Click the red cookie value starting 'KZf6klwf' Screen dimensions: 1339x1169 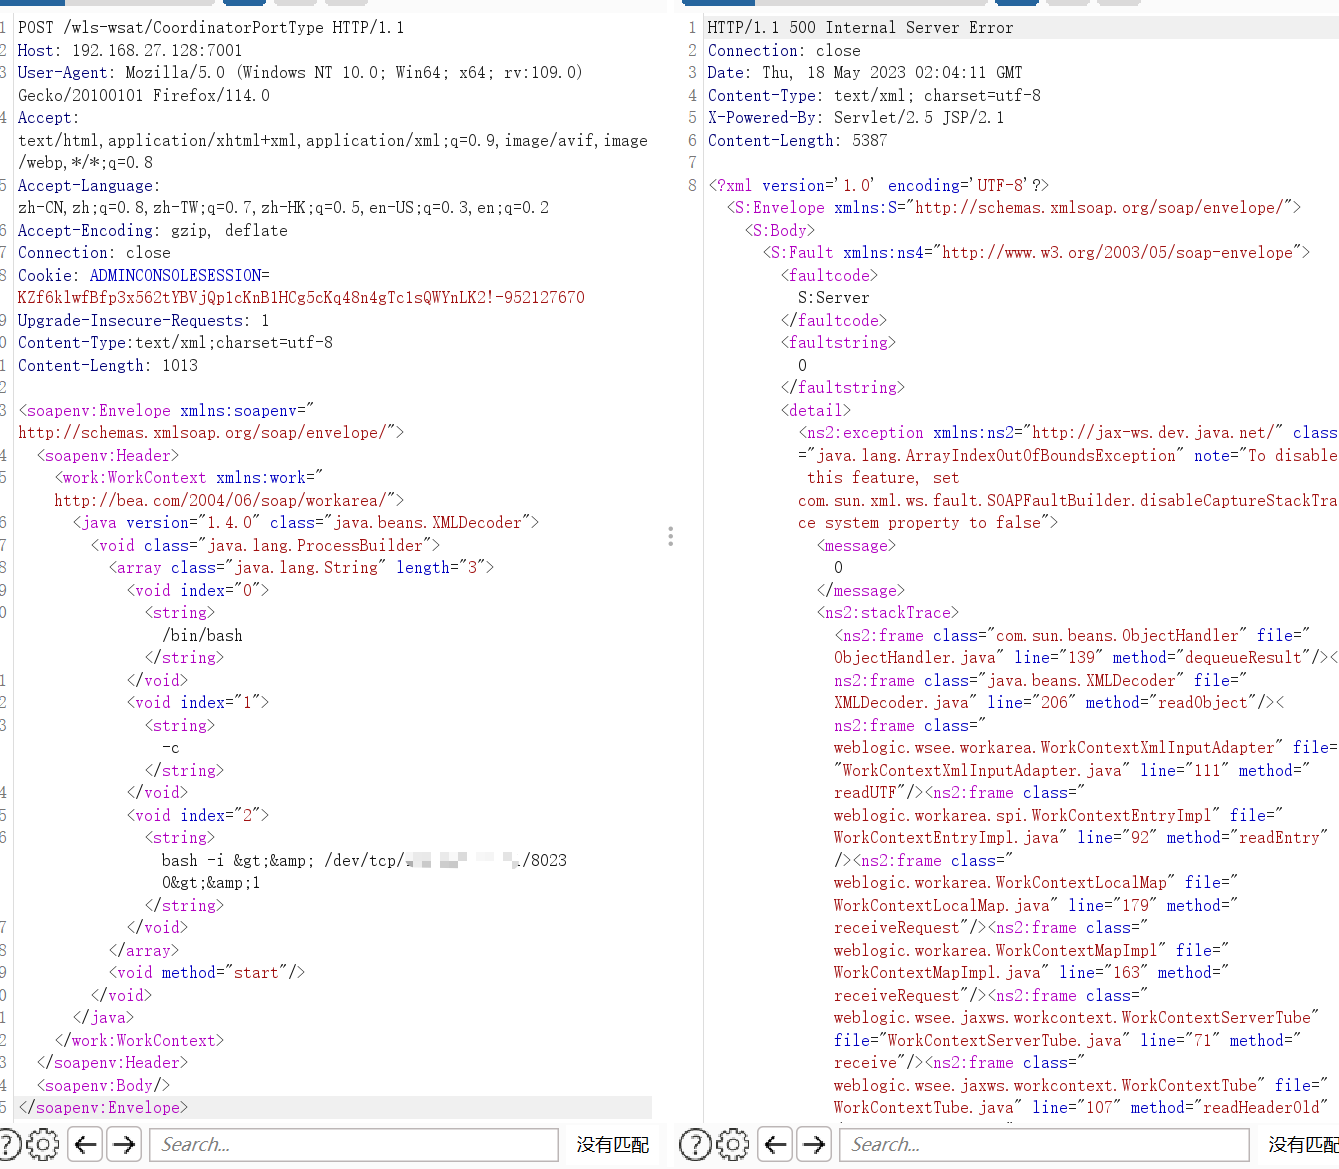click(x=301, y=298)
